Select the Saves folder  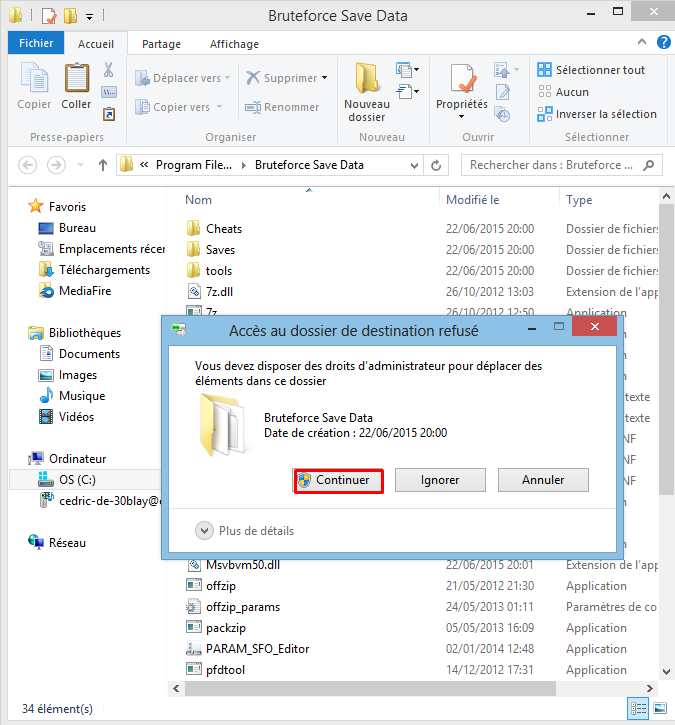(x=220, y=250)
